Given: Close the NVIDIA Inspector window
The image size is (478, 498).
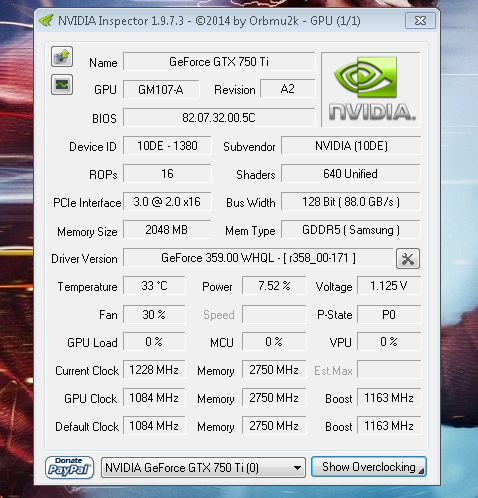Looking at the screenshot, I should [x=420, y=21].
